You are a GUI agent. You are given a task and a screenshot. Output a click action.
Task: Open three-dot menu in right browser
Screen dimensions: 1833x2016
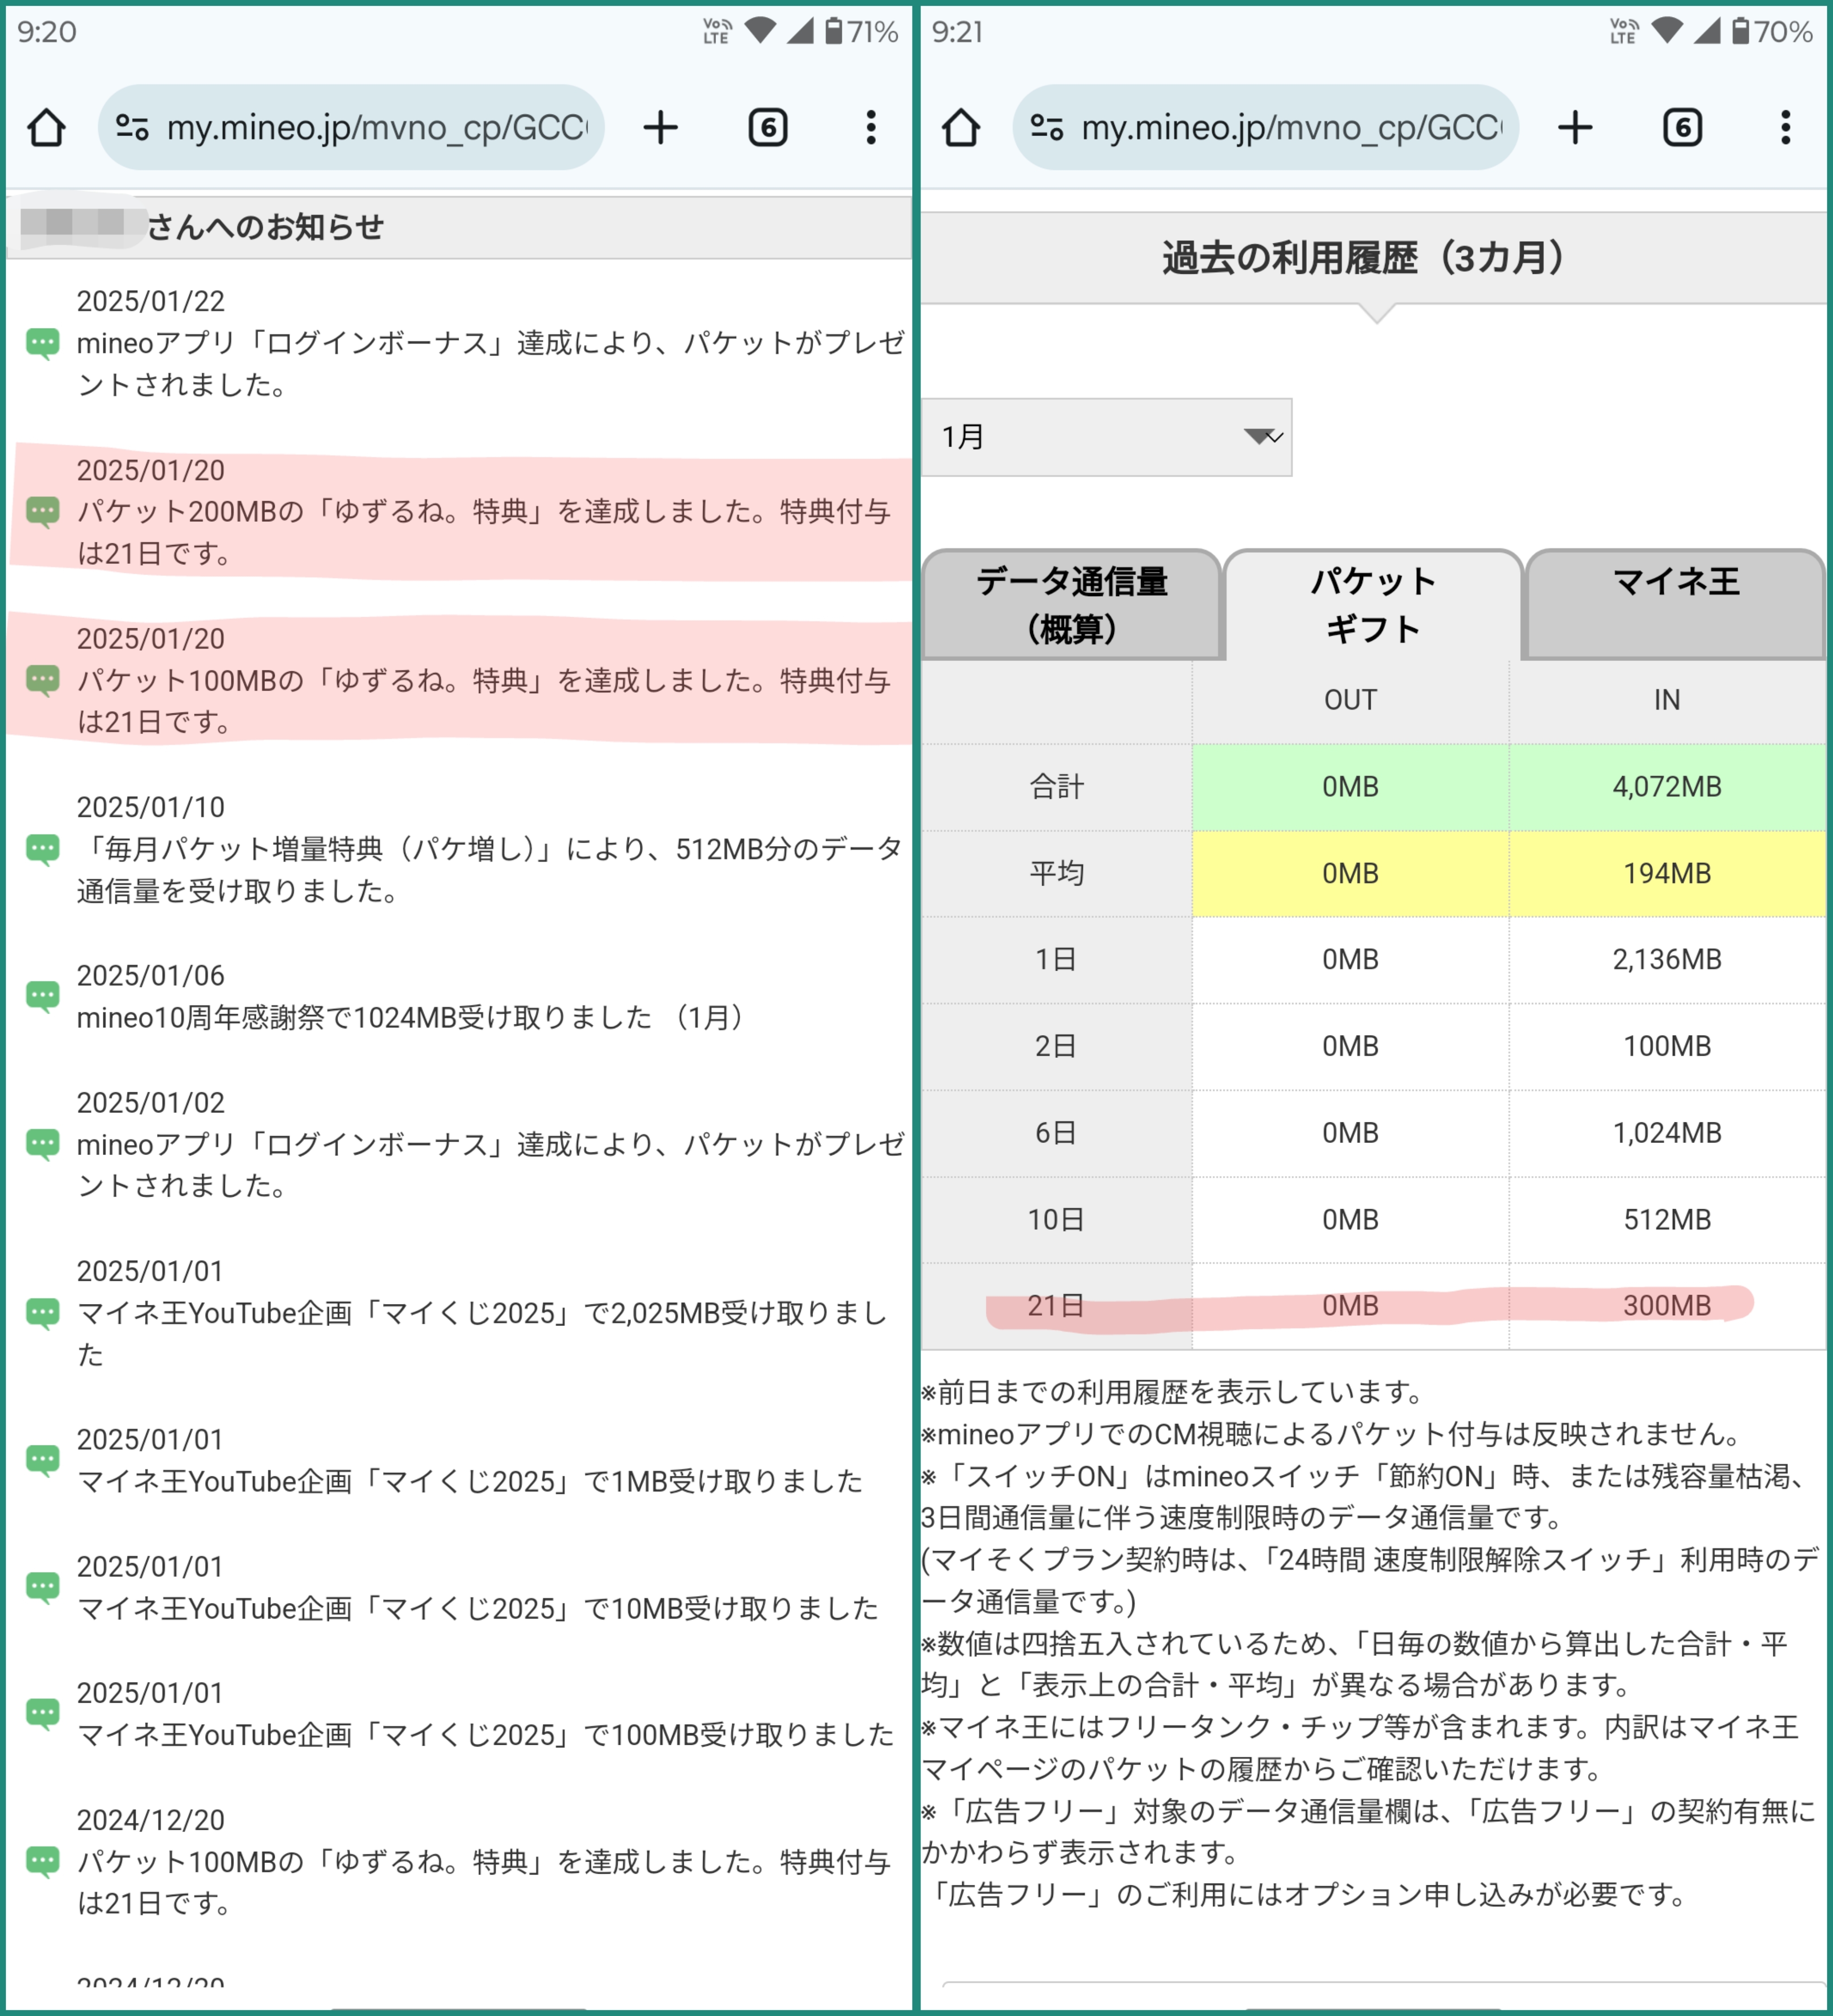click(1786, 128)
